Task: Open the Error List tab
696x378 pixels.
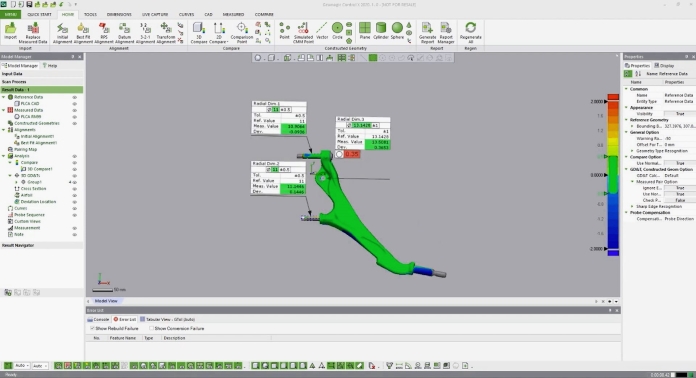Action: (x=125, y=319)
